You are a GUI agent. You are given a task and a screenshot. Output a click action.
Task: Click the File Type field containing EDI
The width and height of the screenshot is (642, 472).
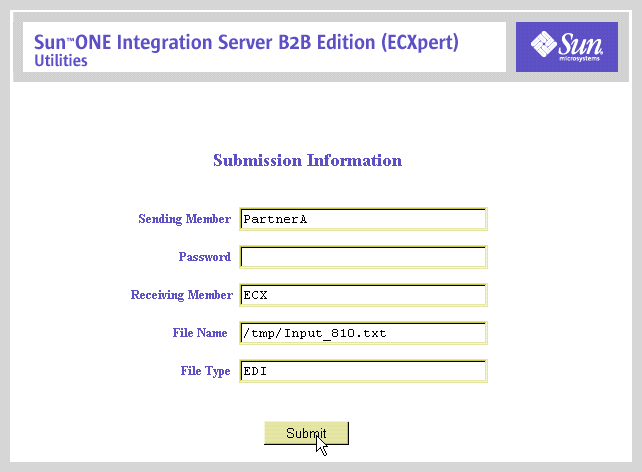coord(364,371)
